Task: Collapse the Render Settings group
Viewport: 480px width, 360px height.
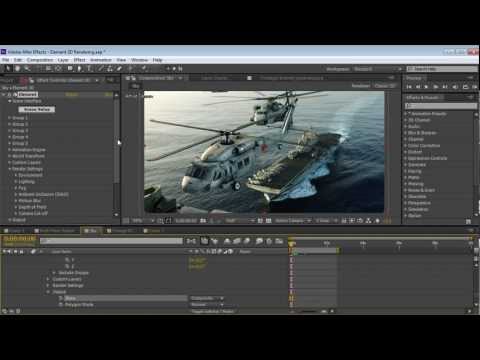Action: (x=9, y=169)
